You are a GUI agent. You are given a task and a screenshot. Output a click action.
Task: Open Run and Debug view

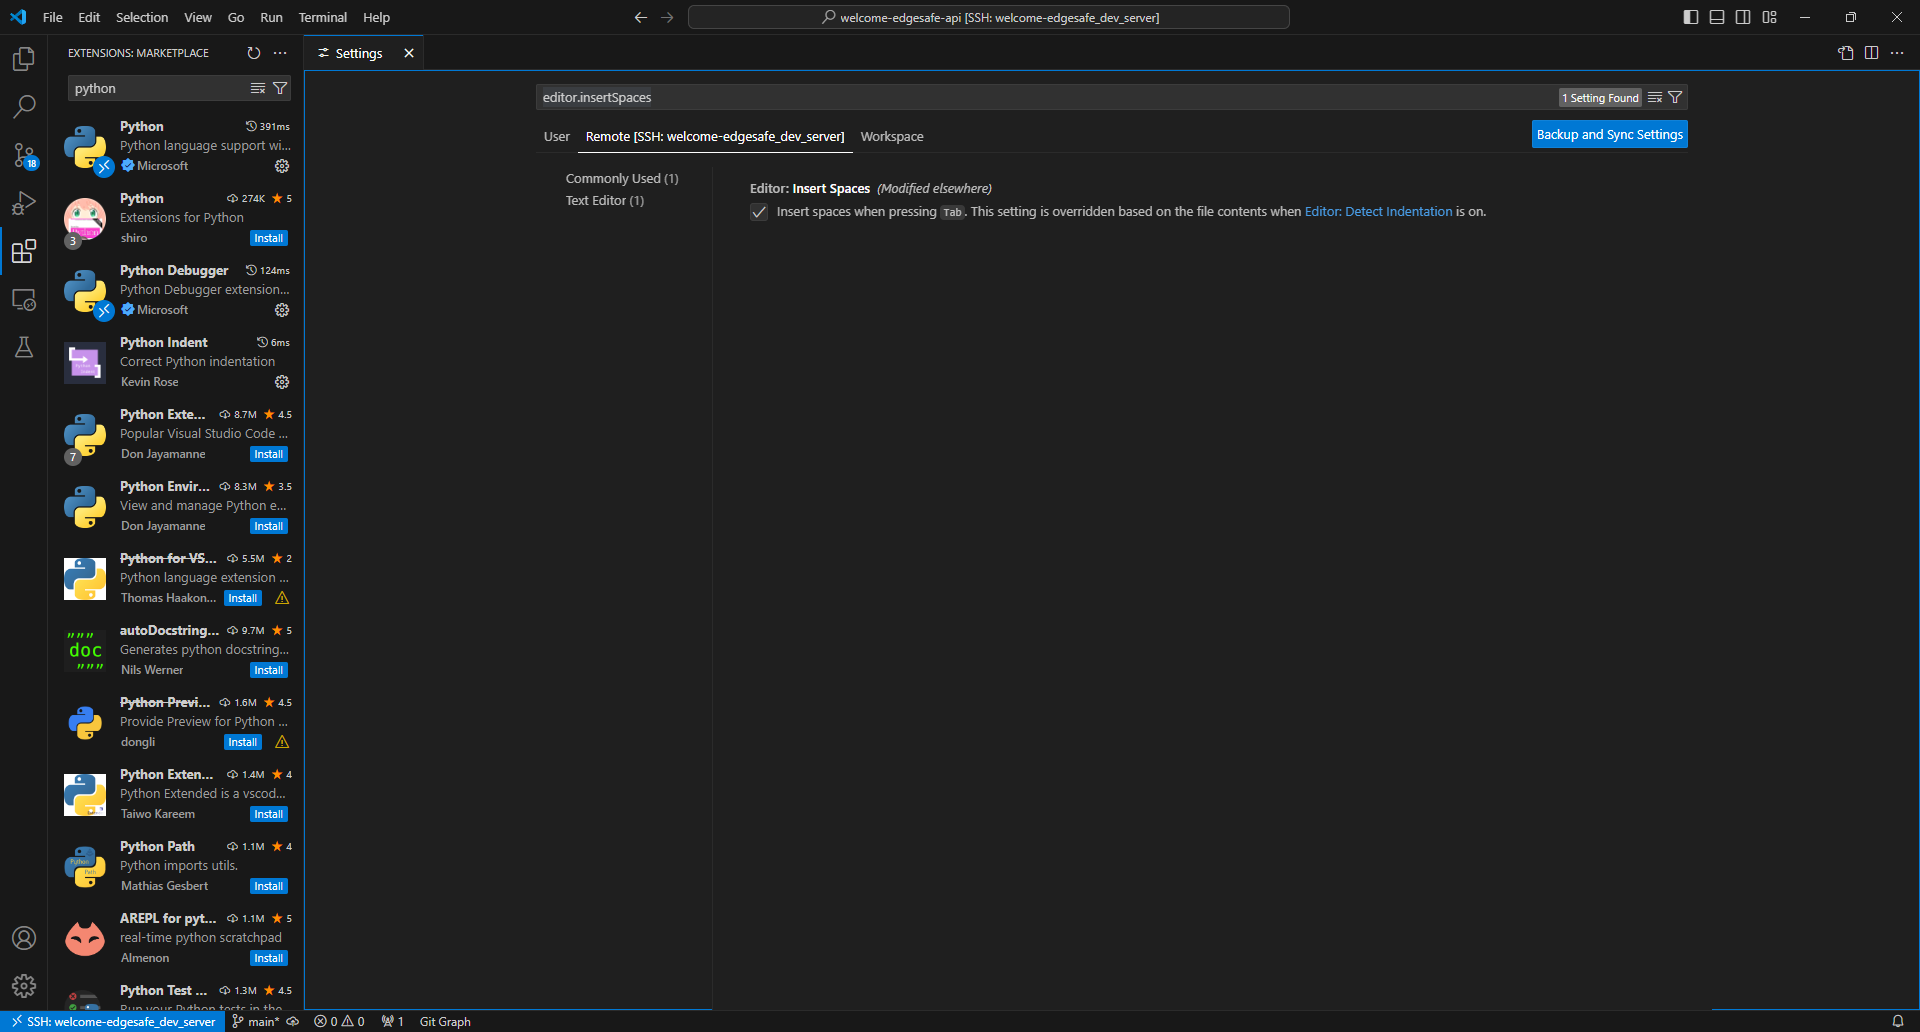(x=24, y=203)
